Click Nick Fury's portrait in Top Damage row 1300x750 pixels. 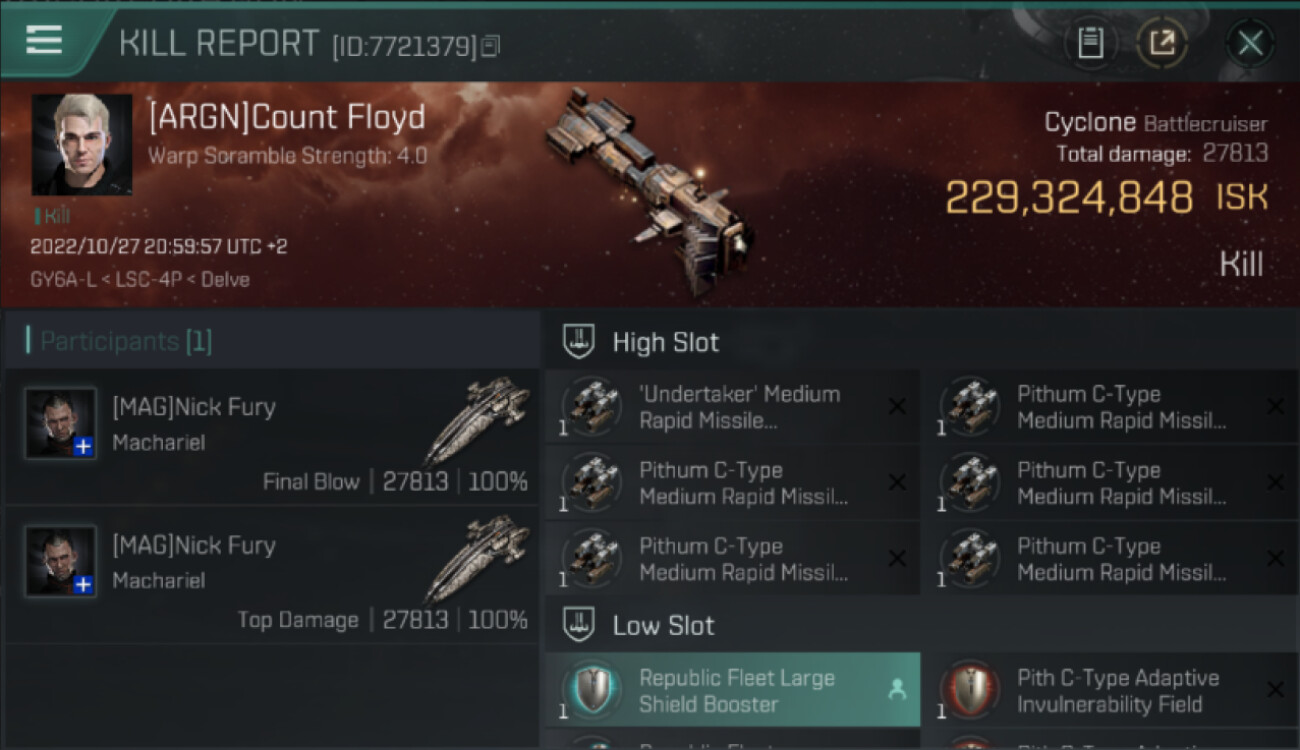pos(61,562)
